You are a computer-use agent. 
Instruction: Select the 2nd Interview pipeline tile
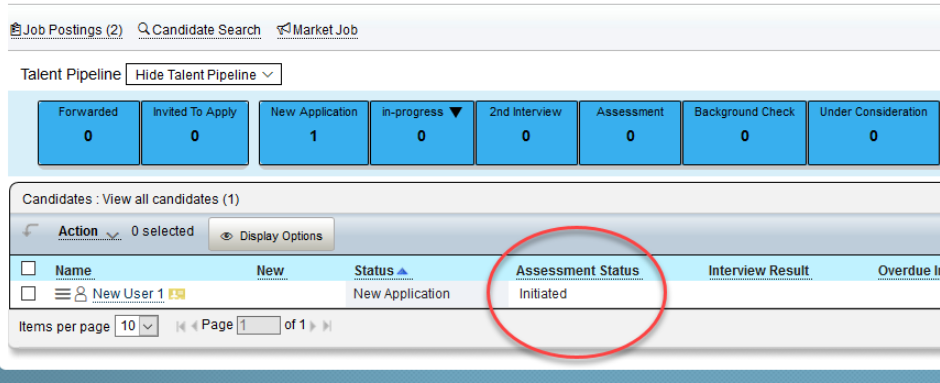coord(526,132)
